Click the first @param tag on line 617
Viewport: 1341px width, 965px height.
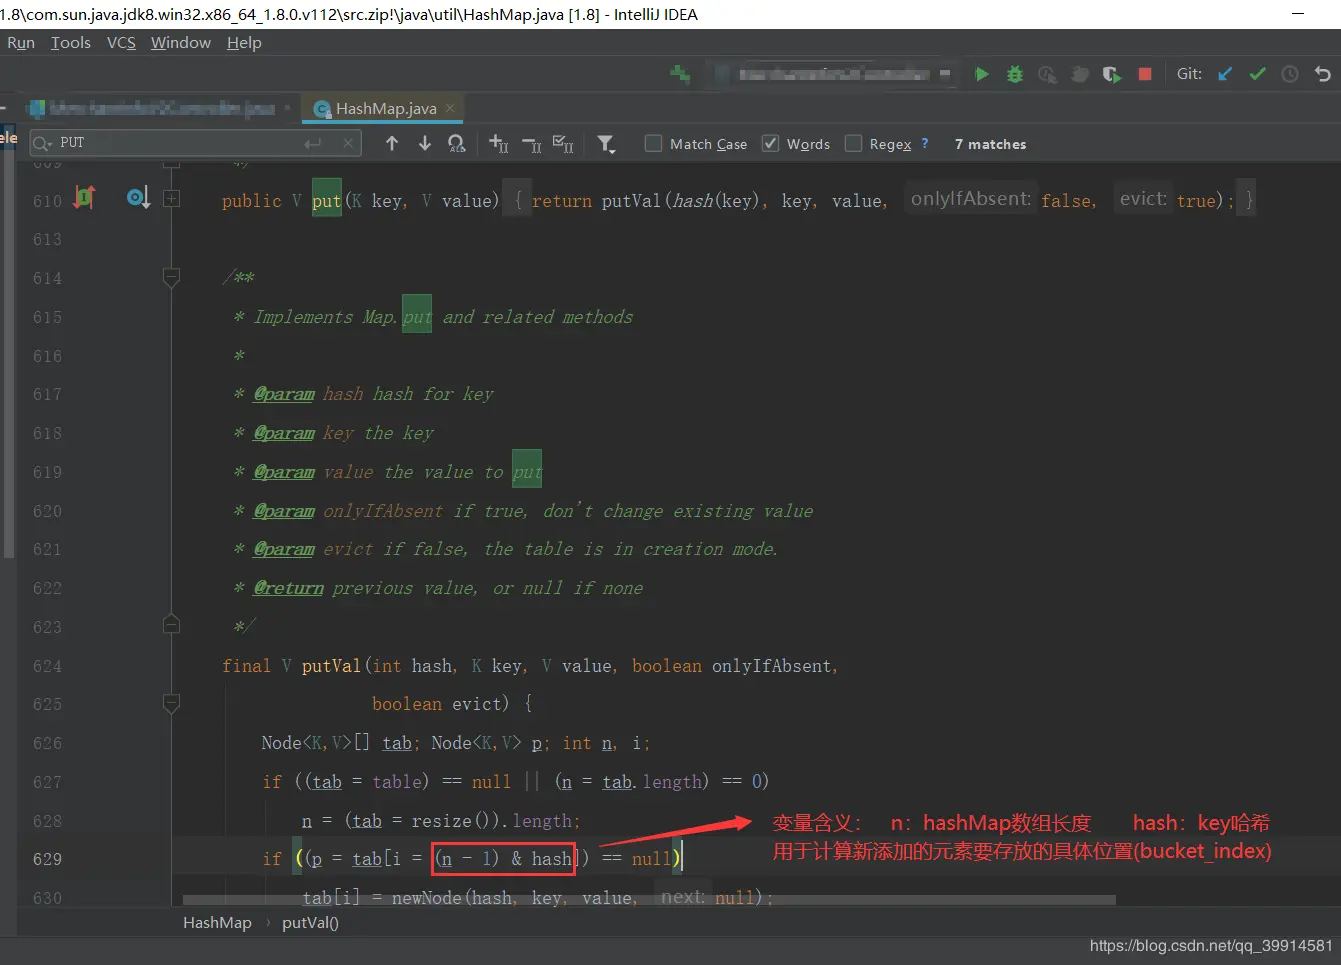coord(284,394)
